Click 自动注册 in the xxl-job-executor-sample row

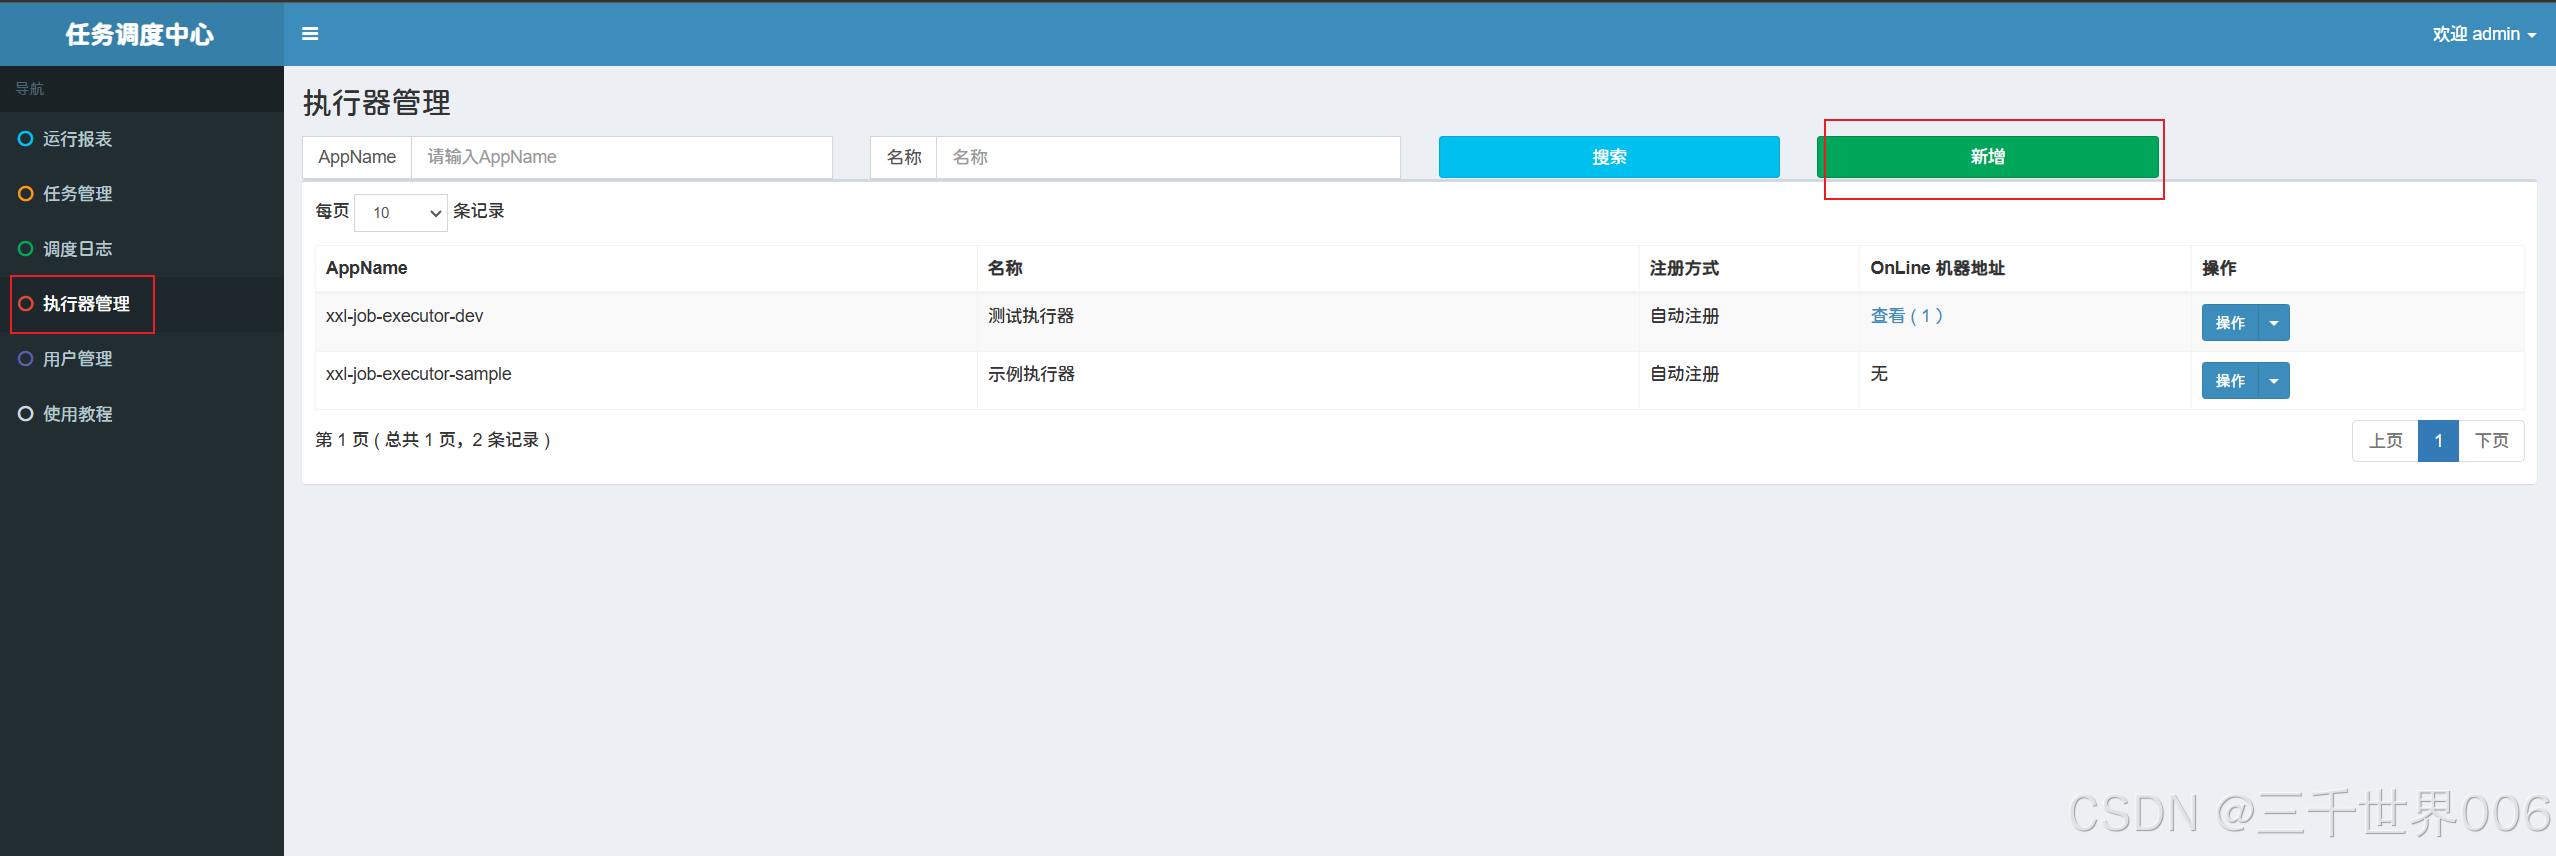pyautogui.click(x=1684, y=374)
